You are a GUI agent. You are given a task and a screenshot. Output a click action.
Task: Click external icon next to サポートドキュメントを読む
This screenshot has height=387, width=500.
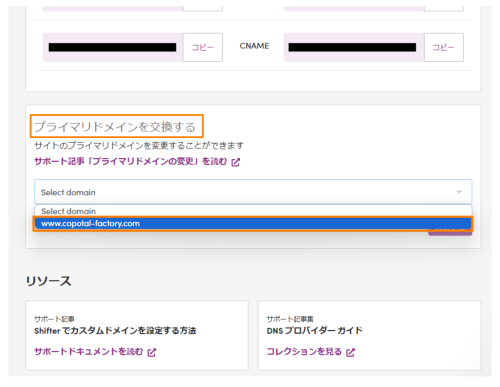[152, 352]
